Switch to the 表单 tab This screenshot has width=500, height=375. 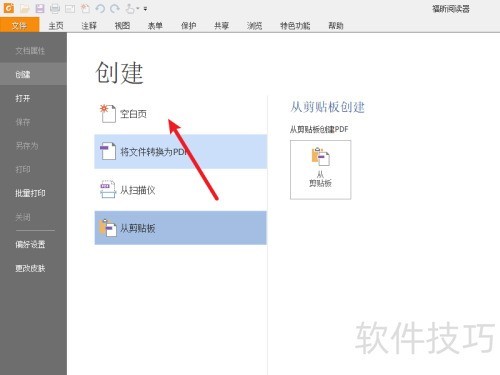point(155,26)
